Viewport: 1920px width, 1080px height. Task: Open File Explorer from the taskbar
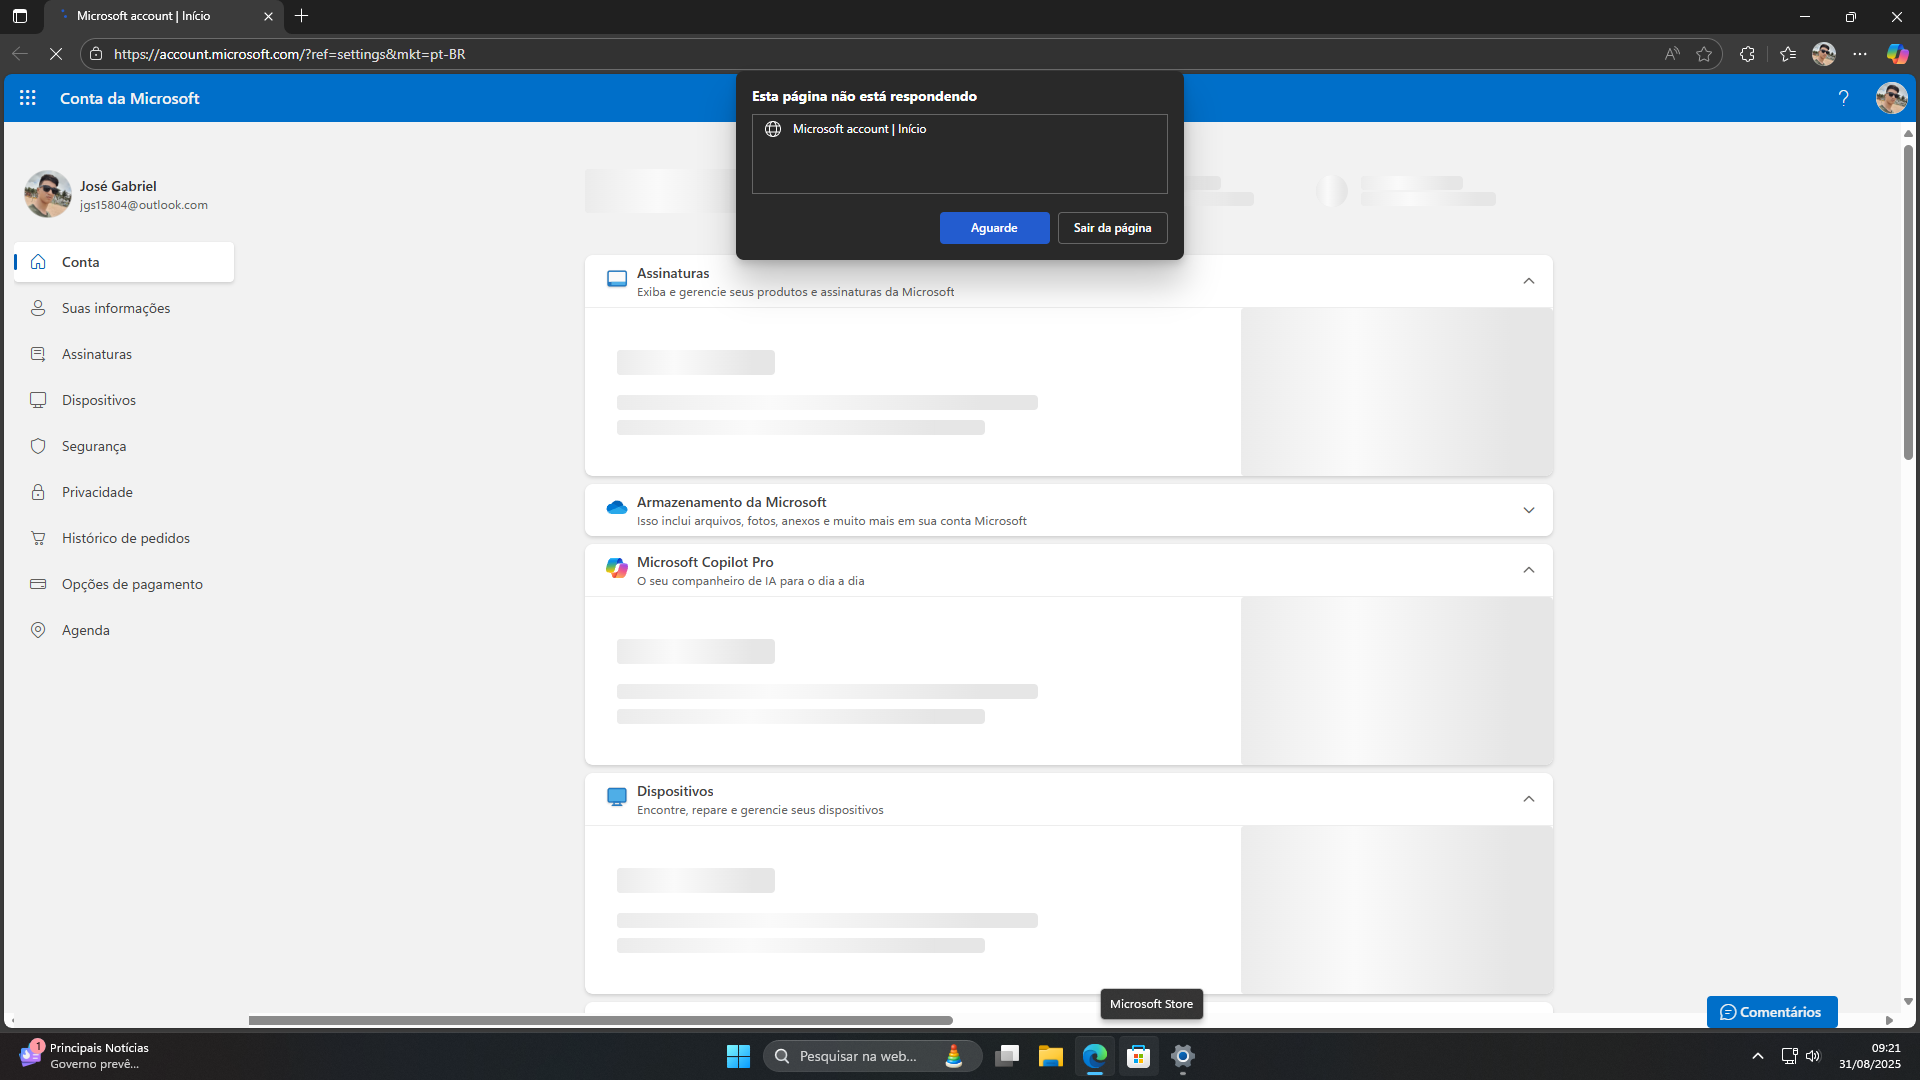(x=1050, y=1056)
